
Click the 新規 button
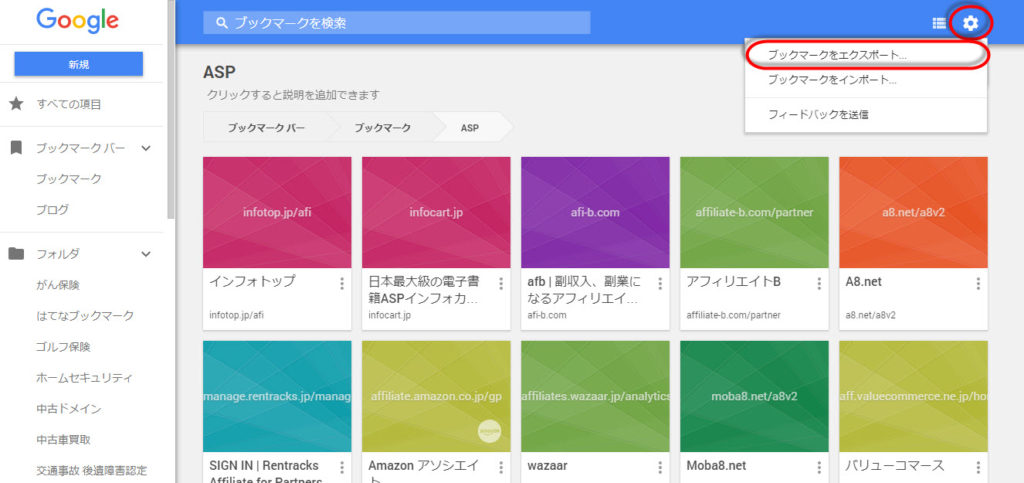pyautogui.click(x=78, y=64)
